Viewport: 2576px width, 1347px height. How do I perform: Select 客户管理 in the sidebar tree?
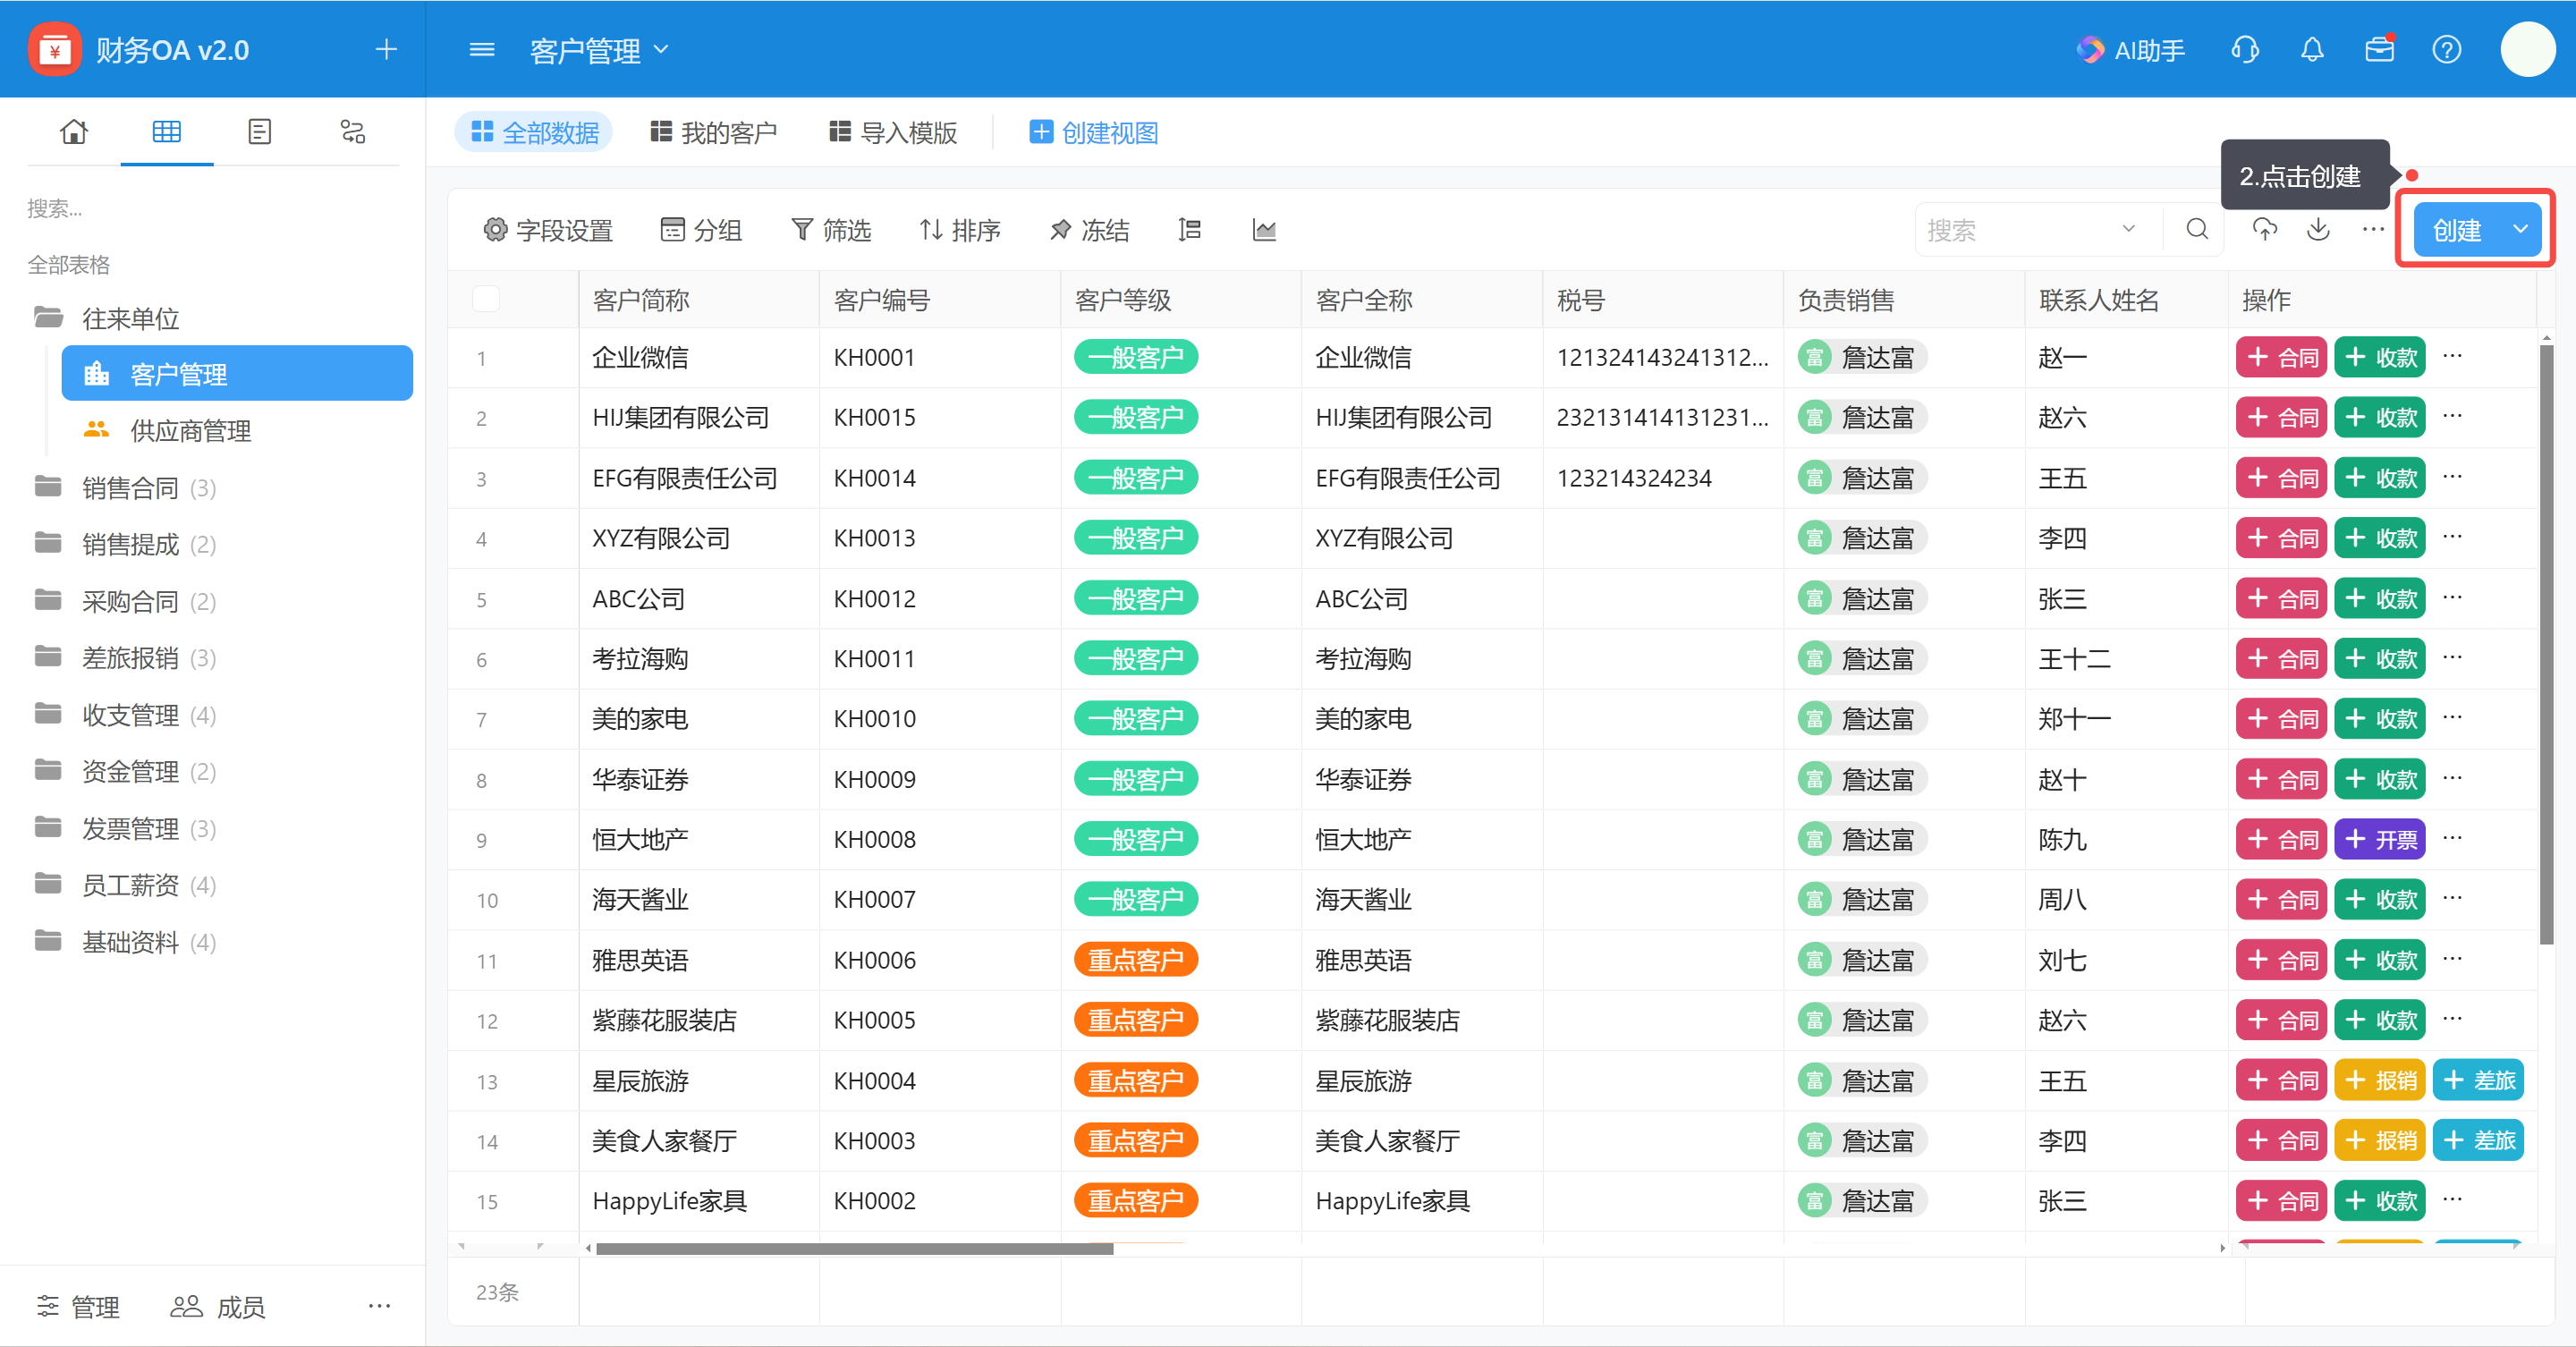237,373
